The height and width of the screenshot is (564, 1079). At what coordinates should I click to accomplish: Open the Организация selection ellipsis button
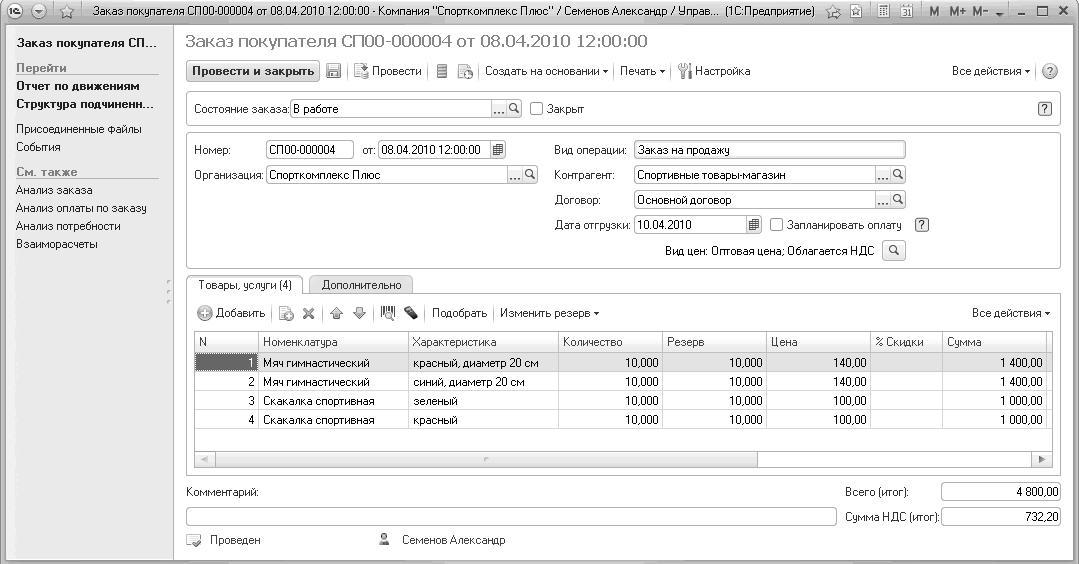coord(515,175)
